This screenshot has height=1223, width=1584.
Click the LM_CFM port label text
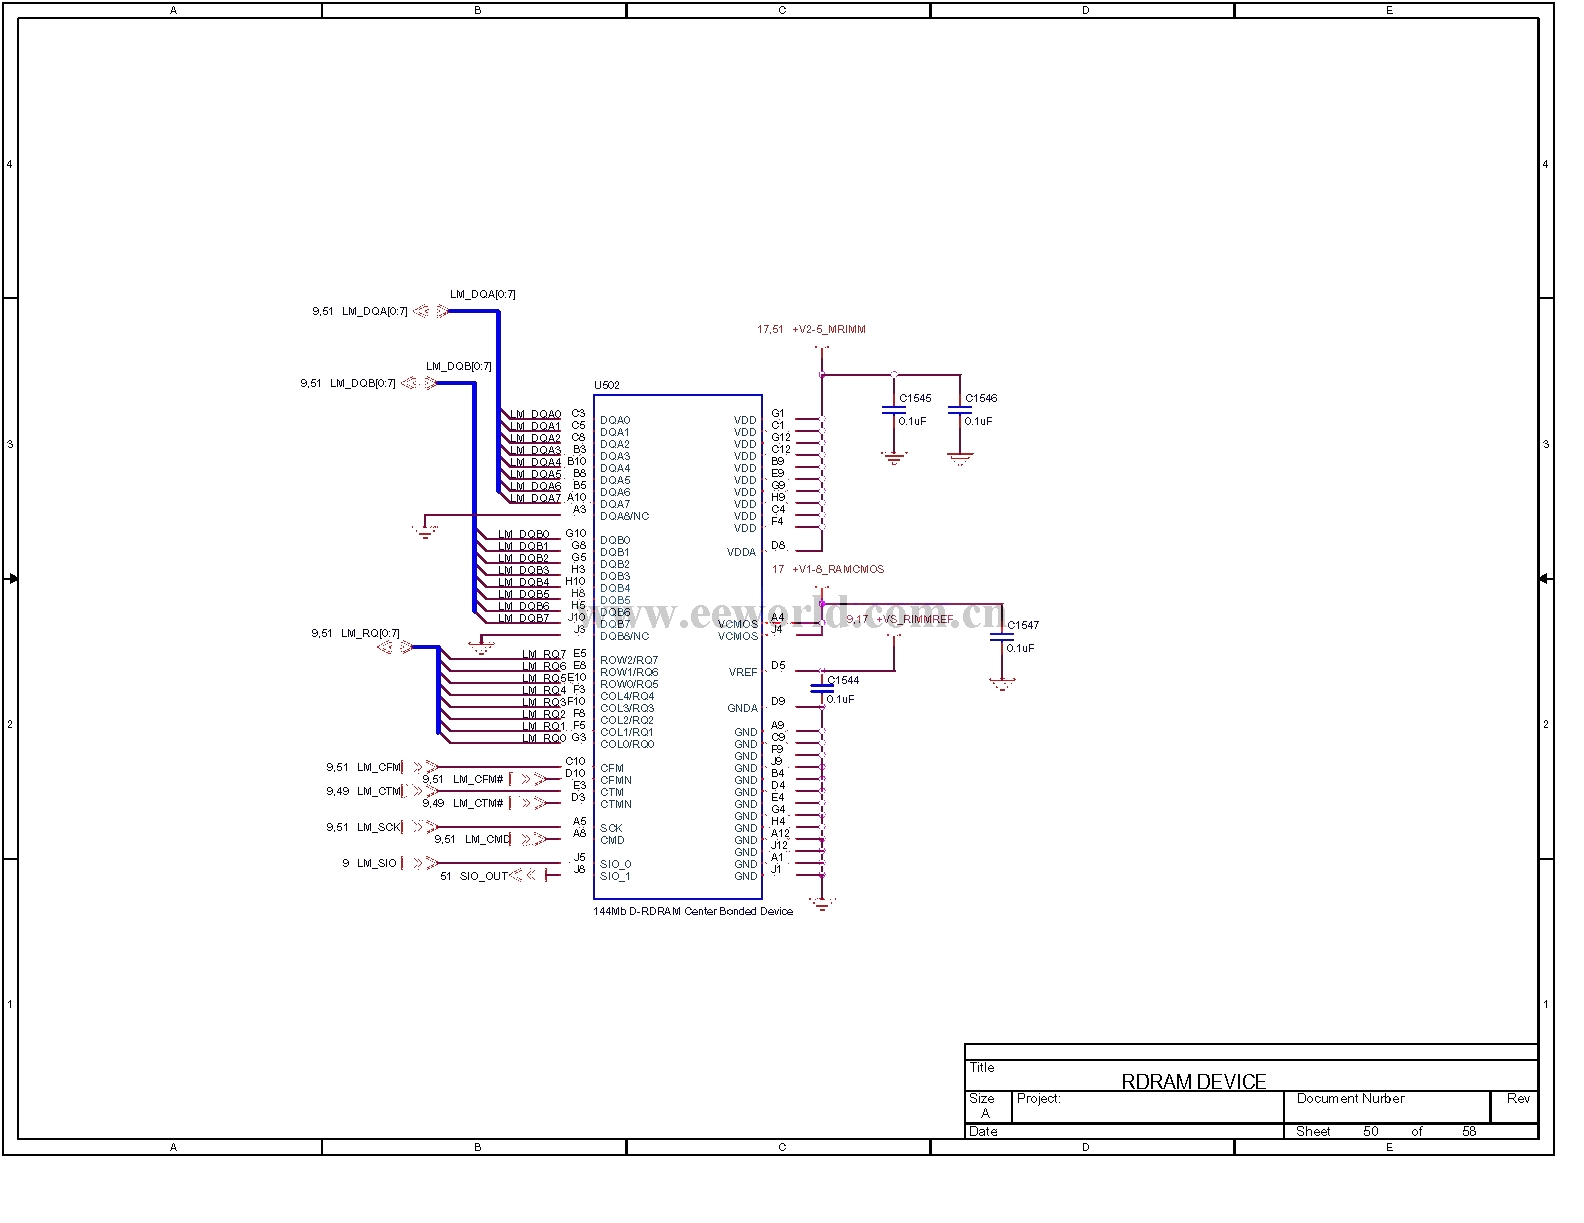(378, 767)
